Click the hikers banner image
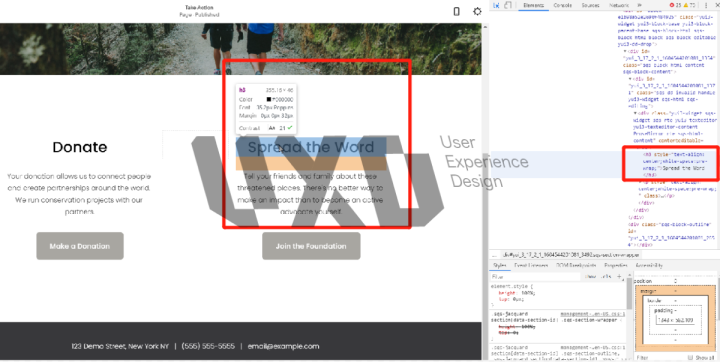Image resolution: width=720 pixels, height=362 pixels. coord(241,49)
